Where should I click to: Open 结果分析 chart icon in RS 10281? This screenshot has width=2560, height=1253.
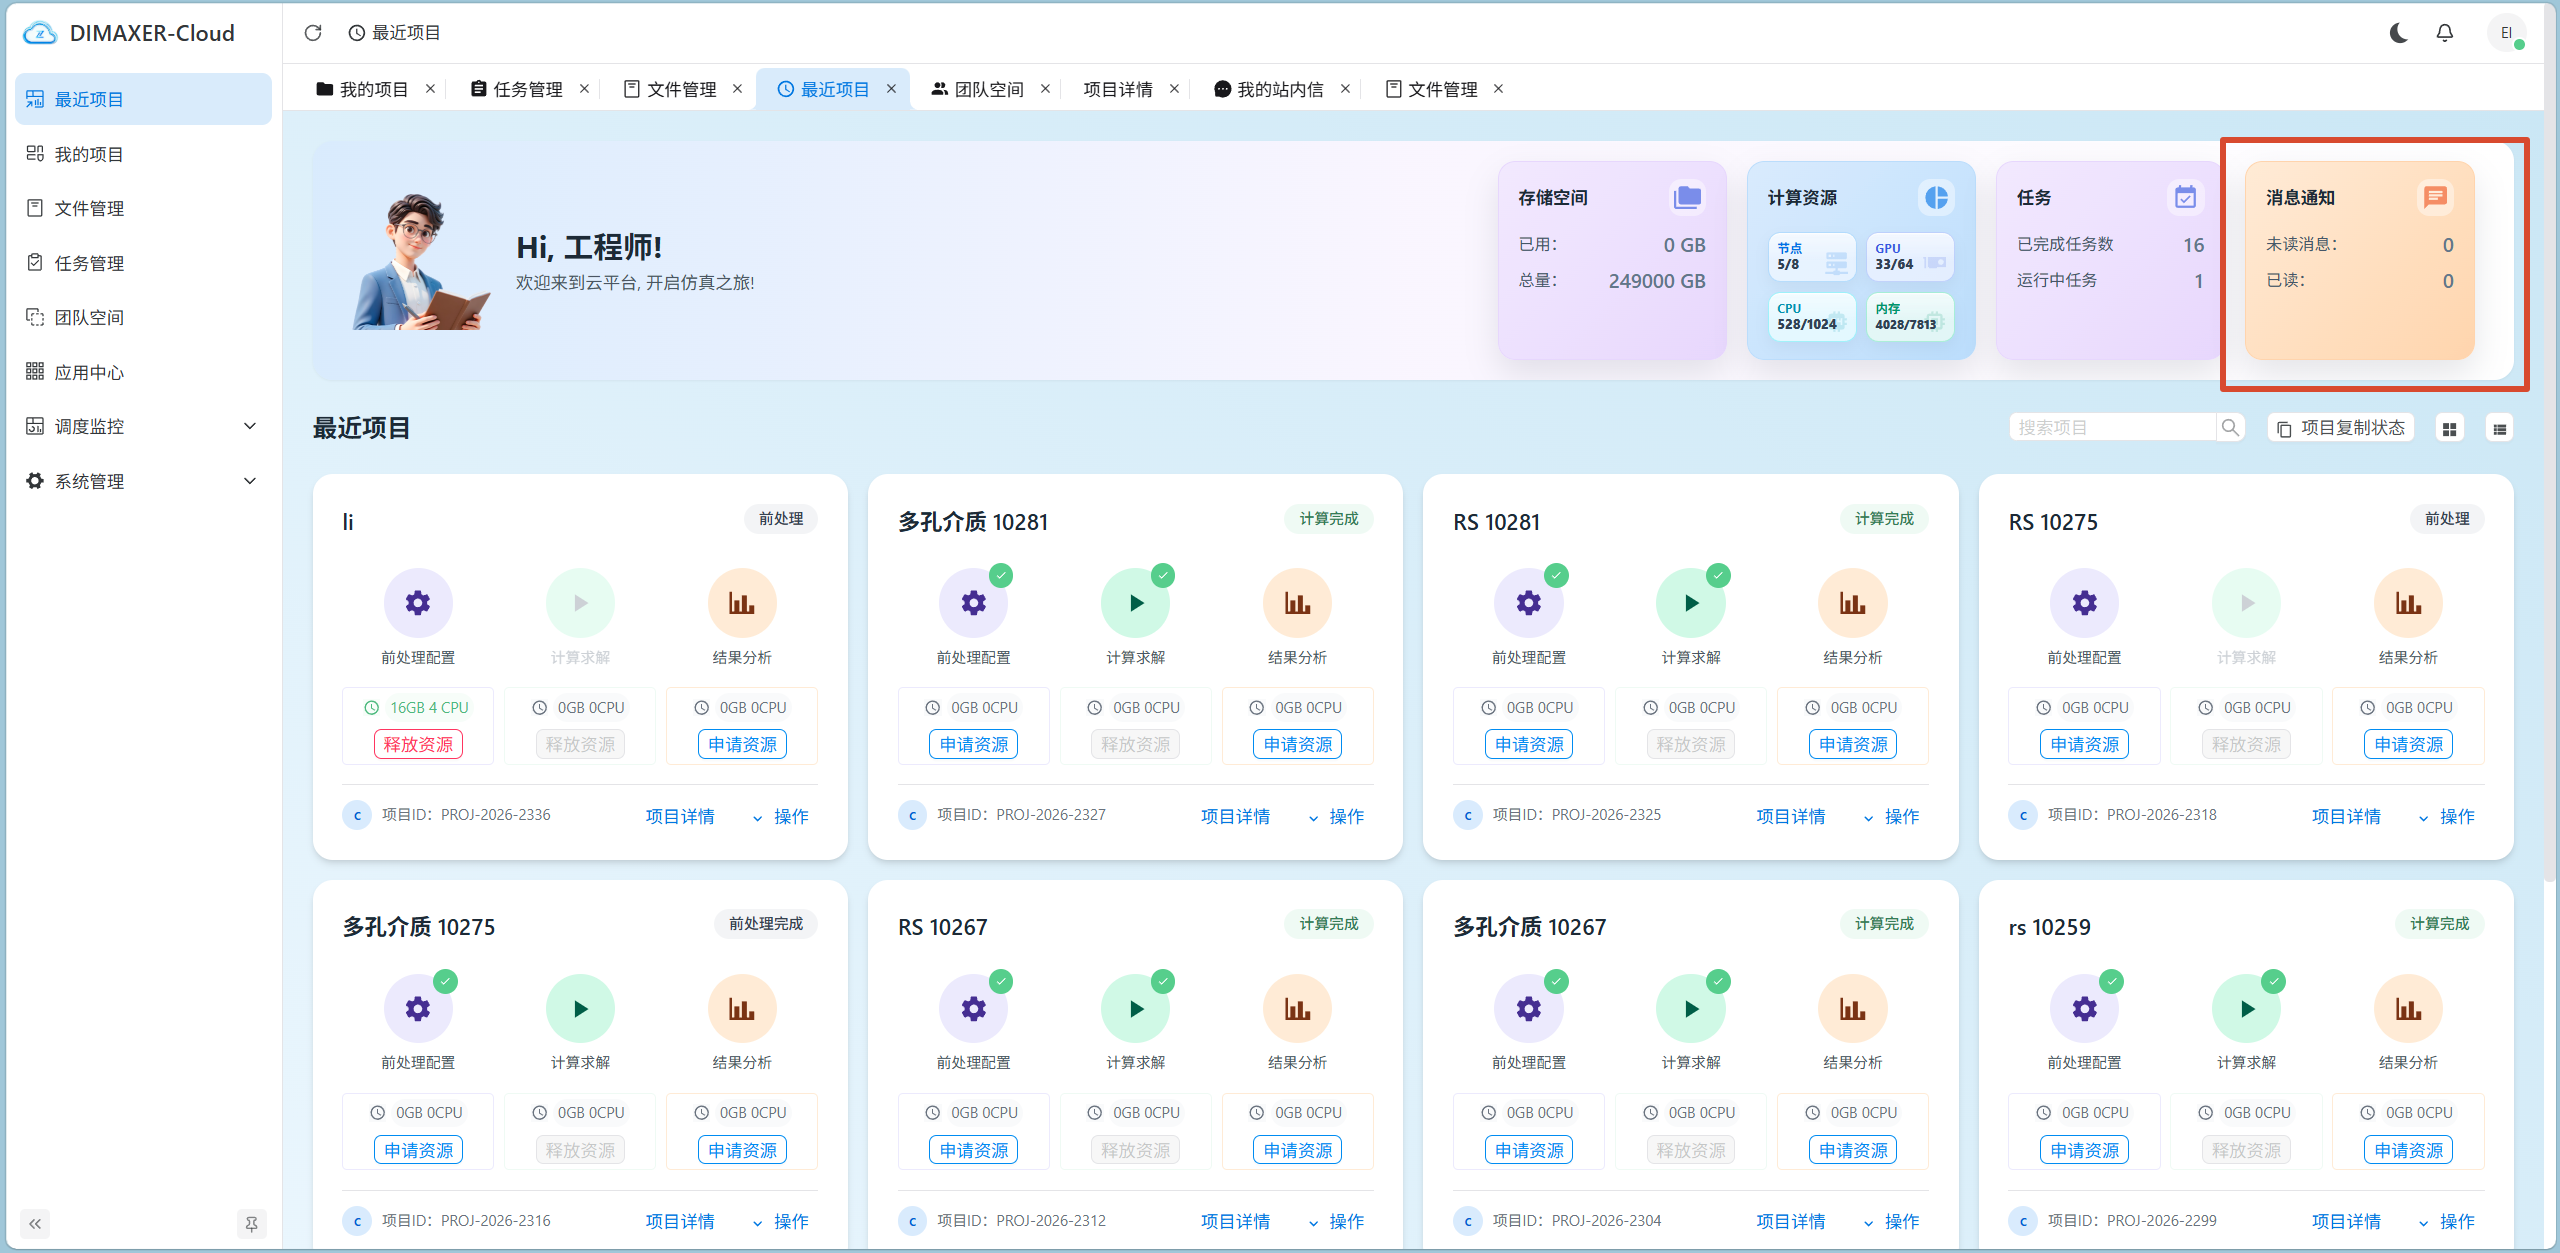click(1852, 603)
